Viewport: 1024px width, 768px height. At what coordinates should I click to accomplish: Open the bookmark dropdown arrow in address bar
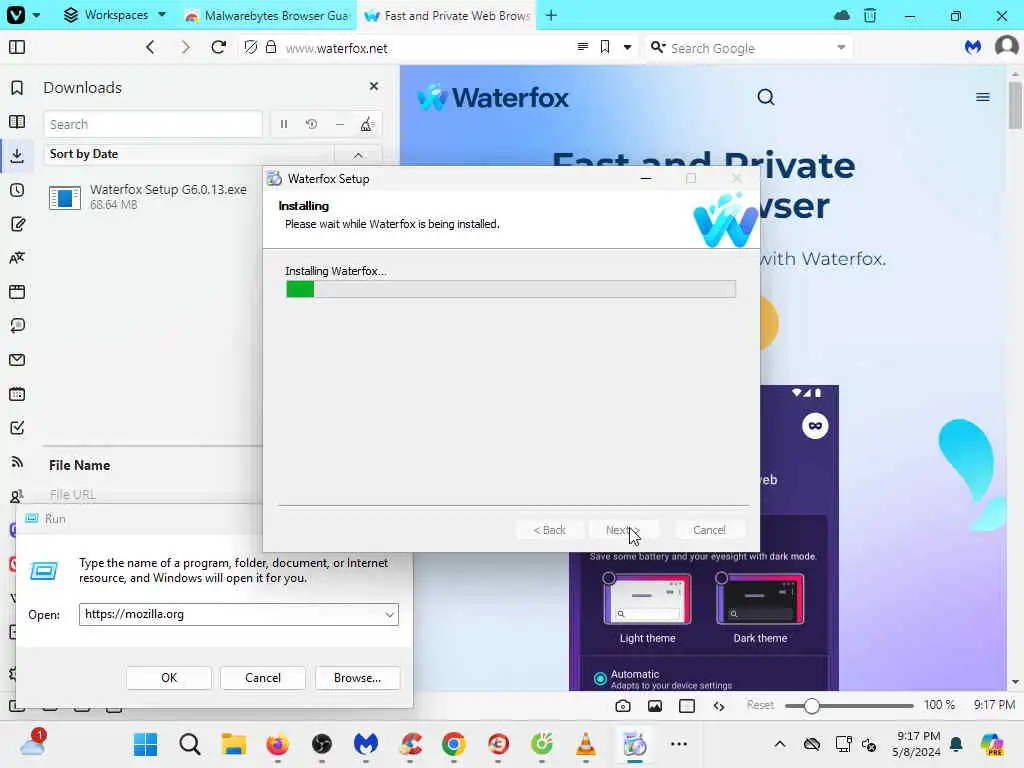pyautogui.click(x=627, y=47)
